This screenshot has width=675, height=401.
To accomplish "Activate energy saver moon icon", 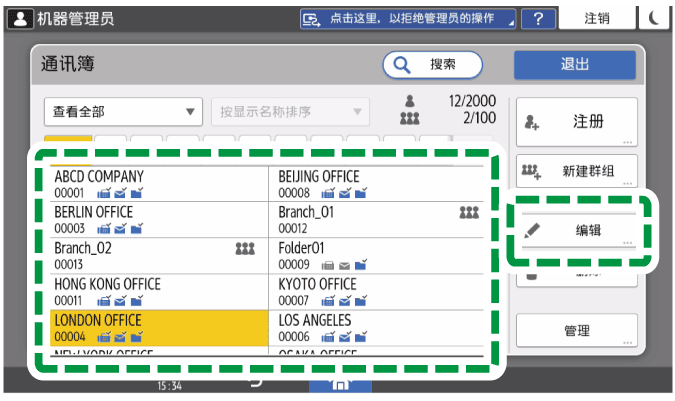I will point(655,19).
